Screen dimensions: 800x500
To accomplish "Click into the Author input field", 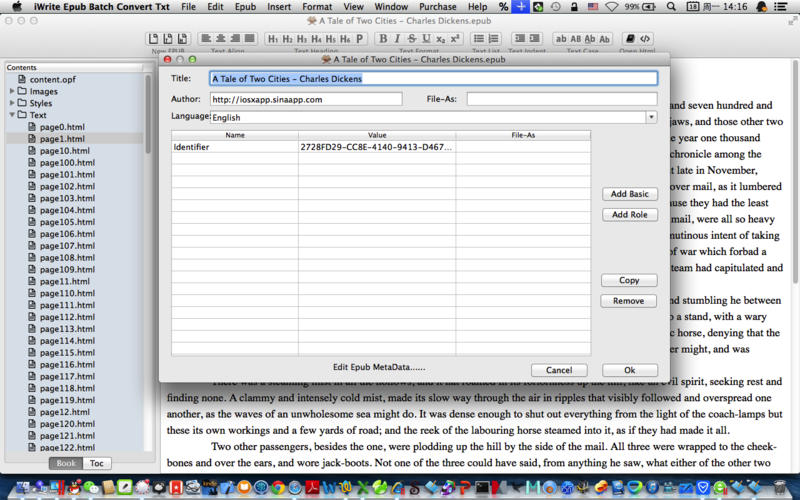I will 305,99.
